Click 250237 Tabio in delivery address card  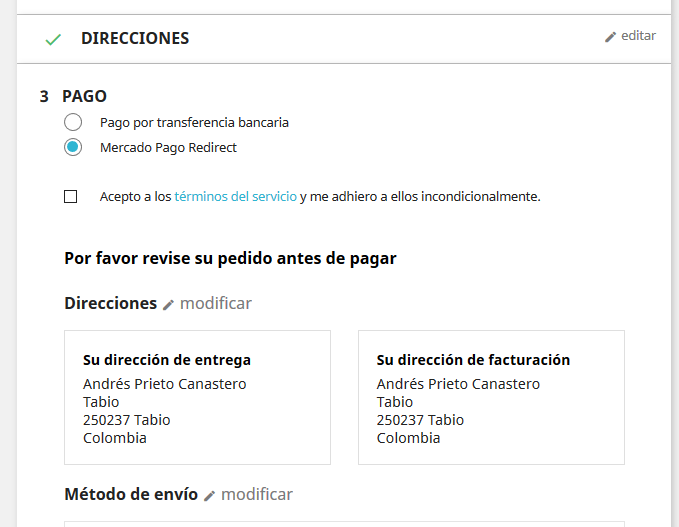126,420
